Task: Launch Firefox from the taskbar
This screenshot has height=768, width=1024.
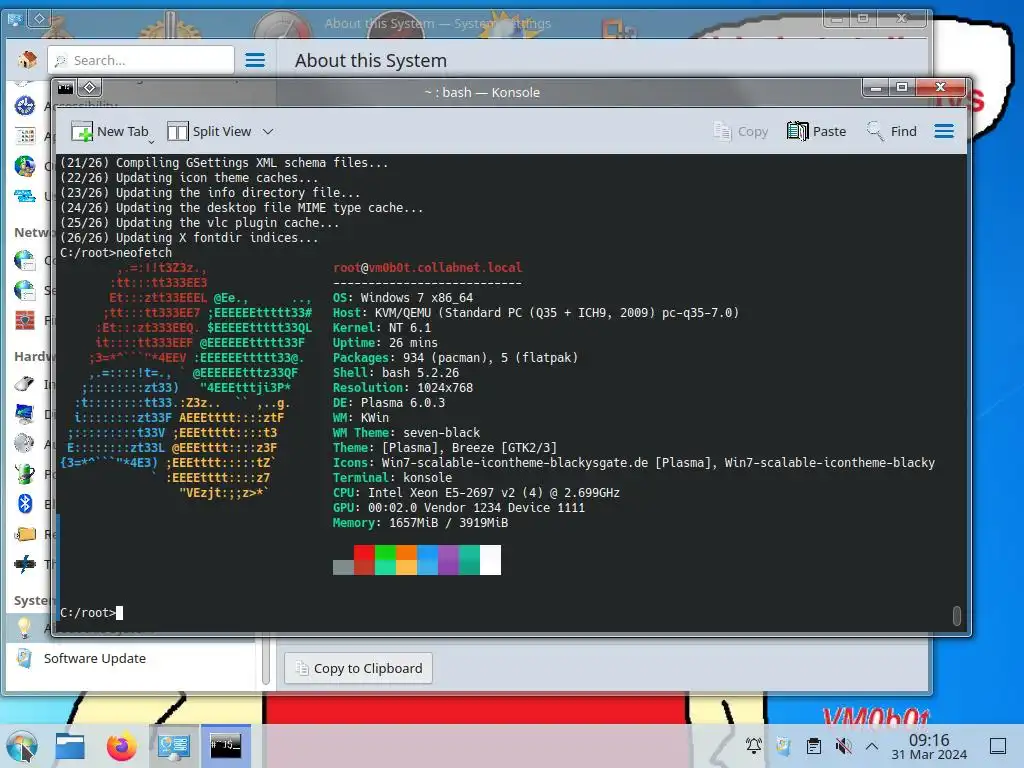Action: coord(121,746)
